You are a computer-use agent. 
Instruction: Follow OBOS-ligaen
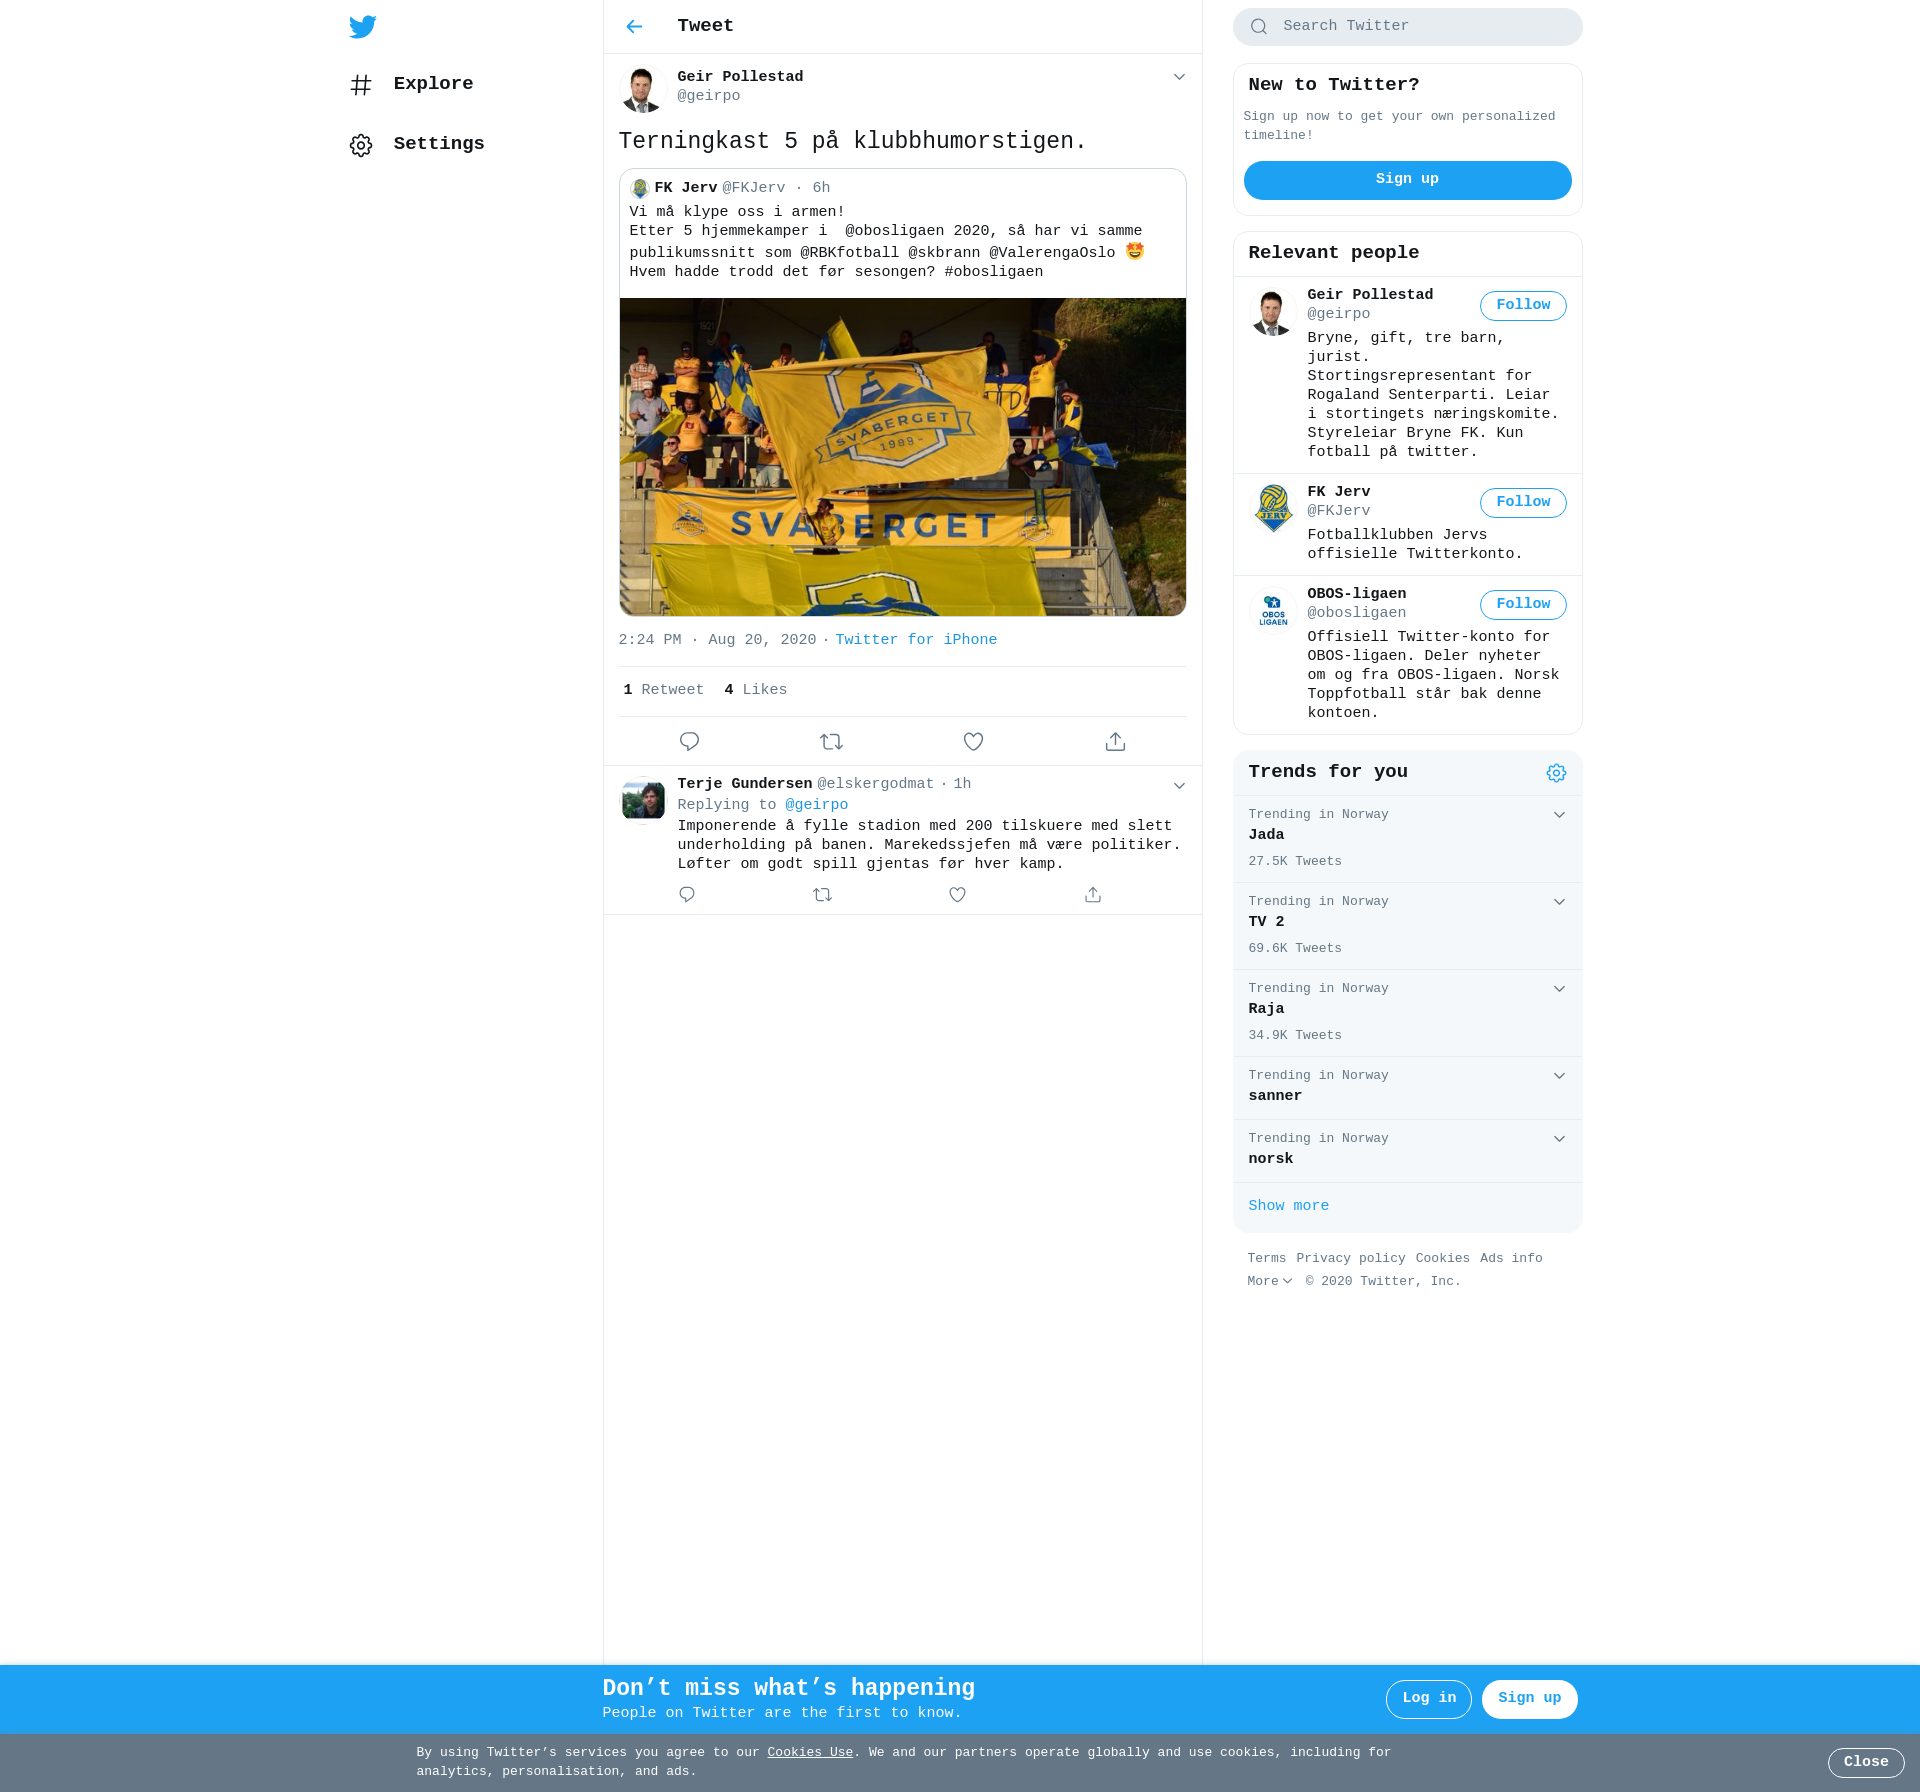(x=1523, y=605)
